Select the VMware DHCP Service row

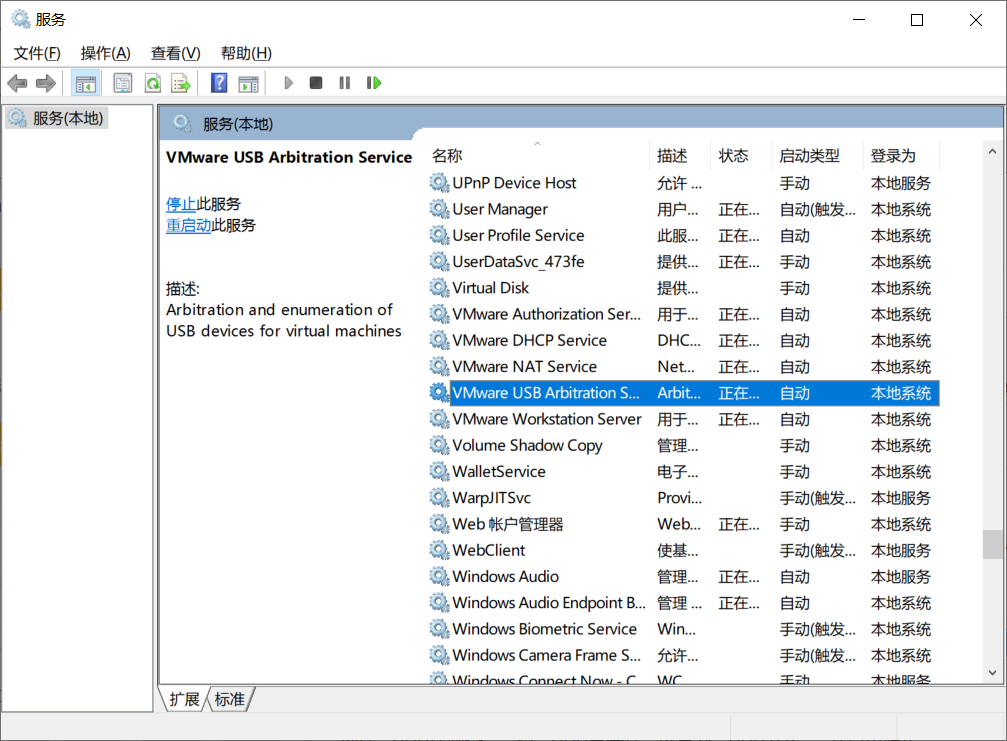[x=683, y=340]
